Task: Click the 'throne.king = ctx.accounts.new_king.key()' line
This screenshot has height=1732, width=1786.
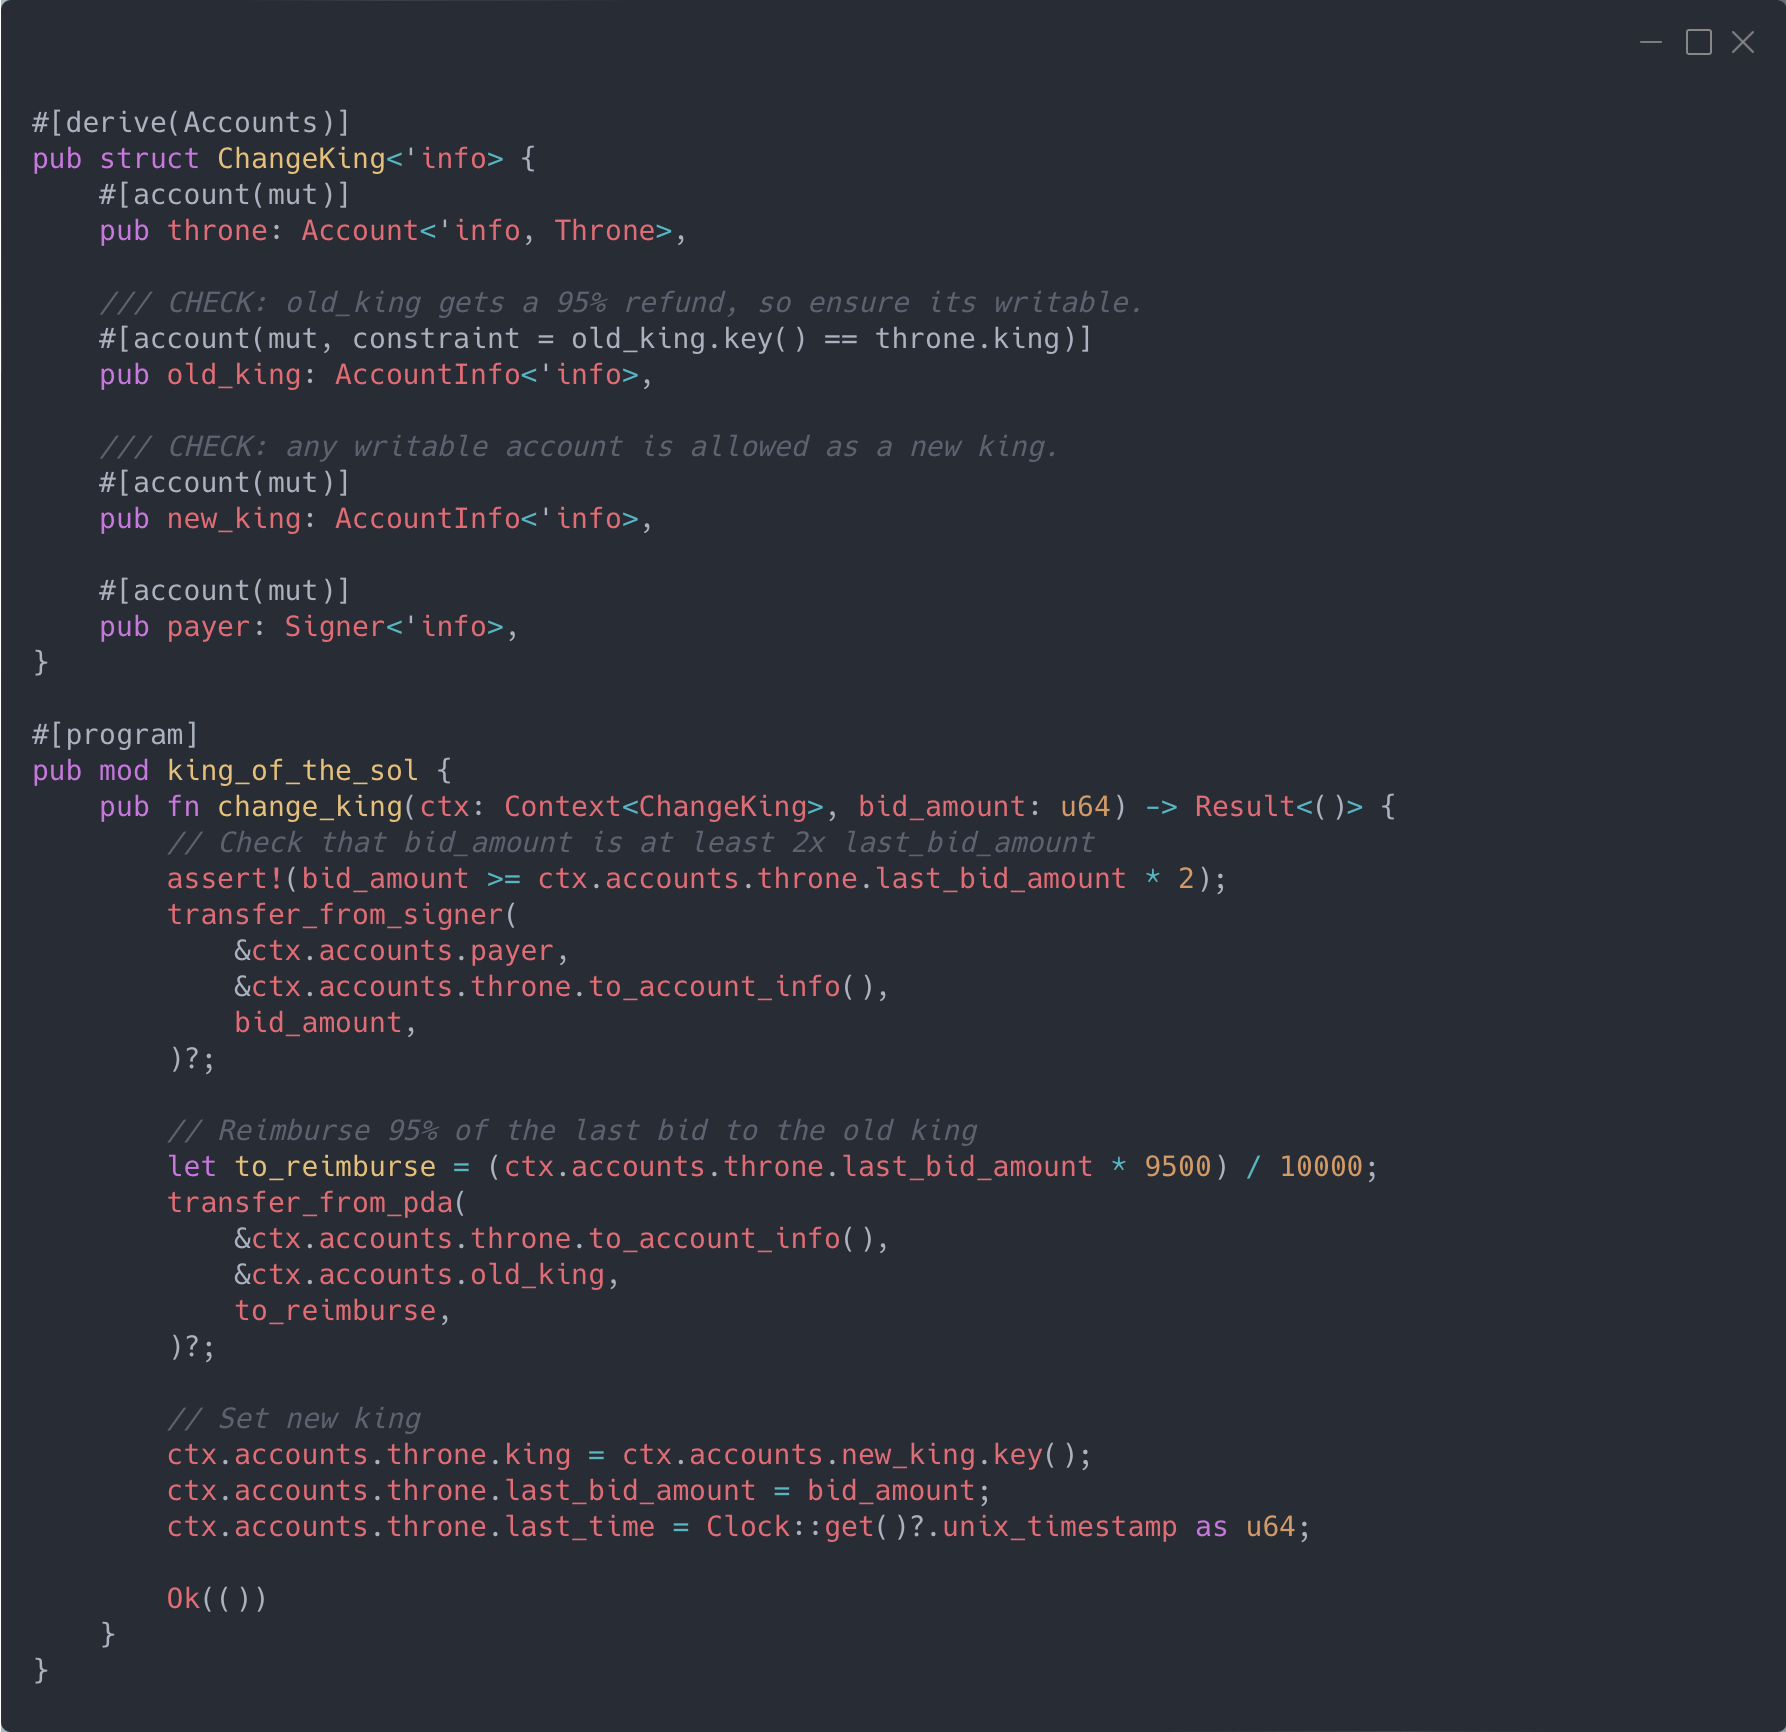Action: [630, 1455]
